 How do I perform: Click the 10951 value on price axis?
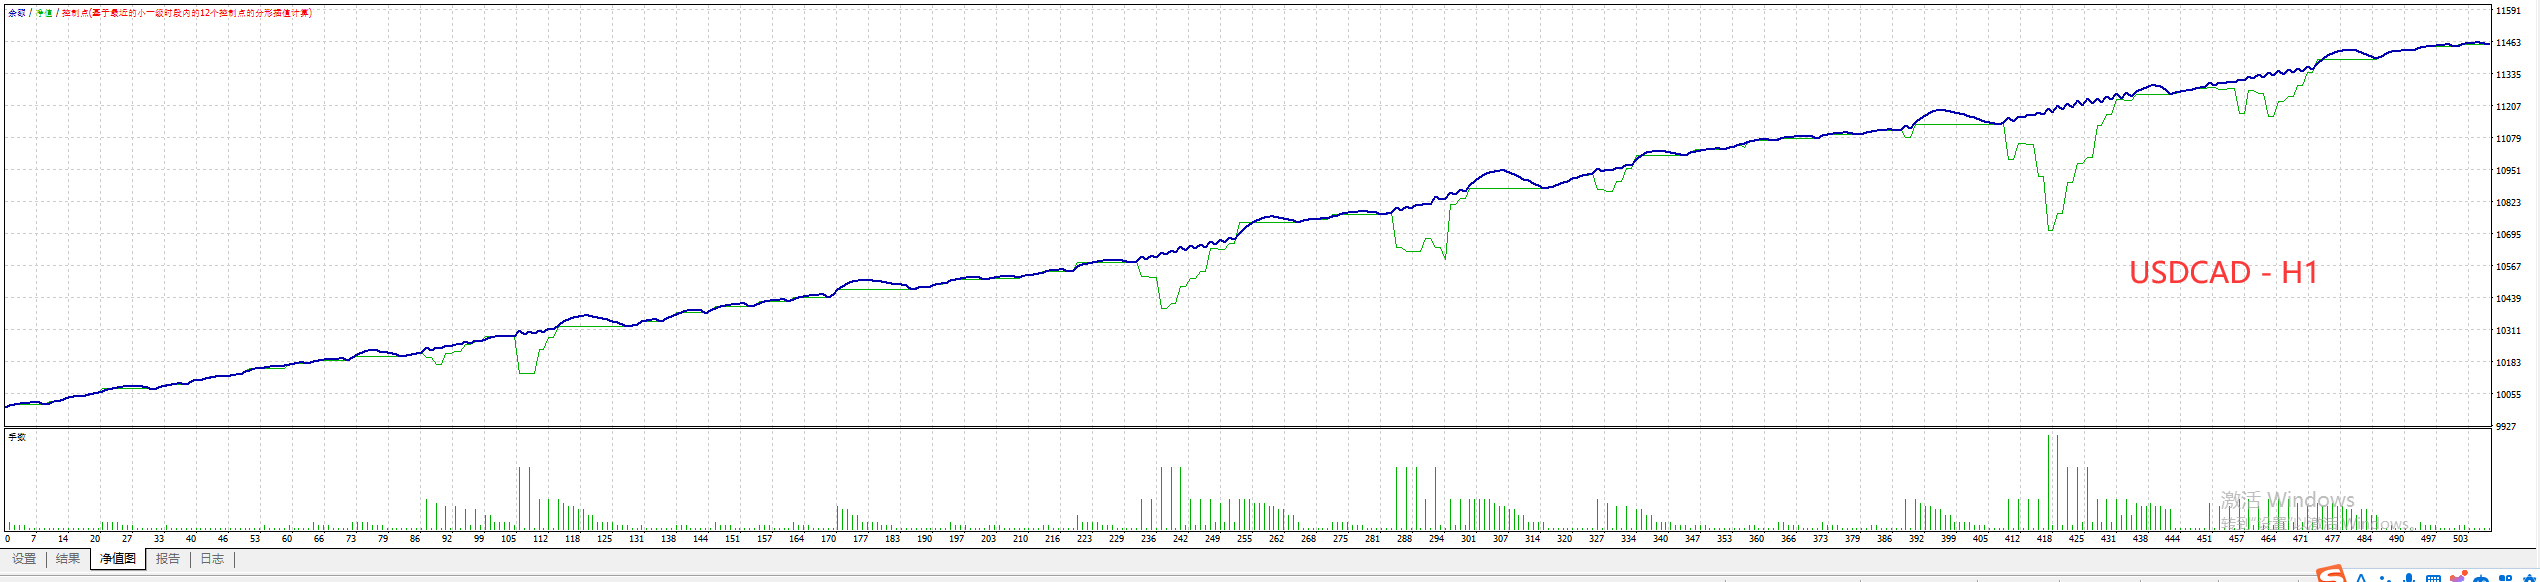(x=2508, y=171)
